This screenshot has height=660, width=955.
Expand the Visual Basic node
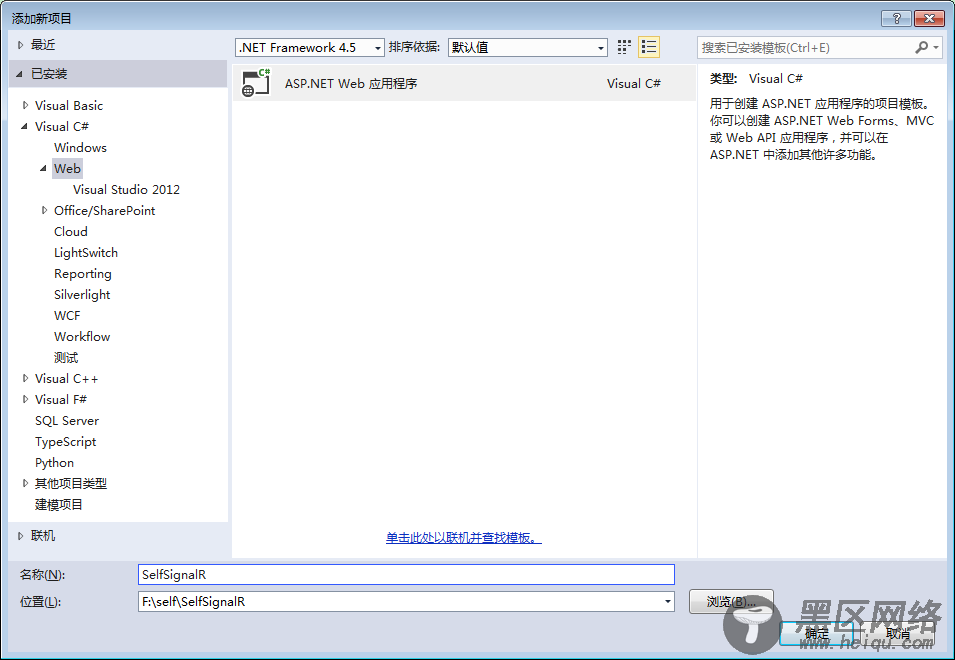25,105
